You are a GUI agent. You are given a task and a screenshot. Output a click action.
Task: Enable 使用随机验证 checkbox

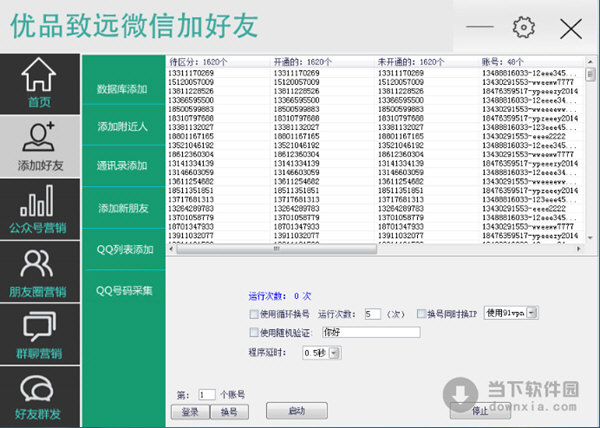coord(253,332)
